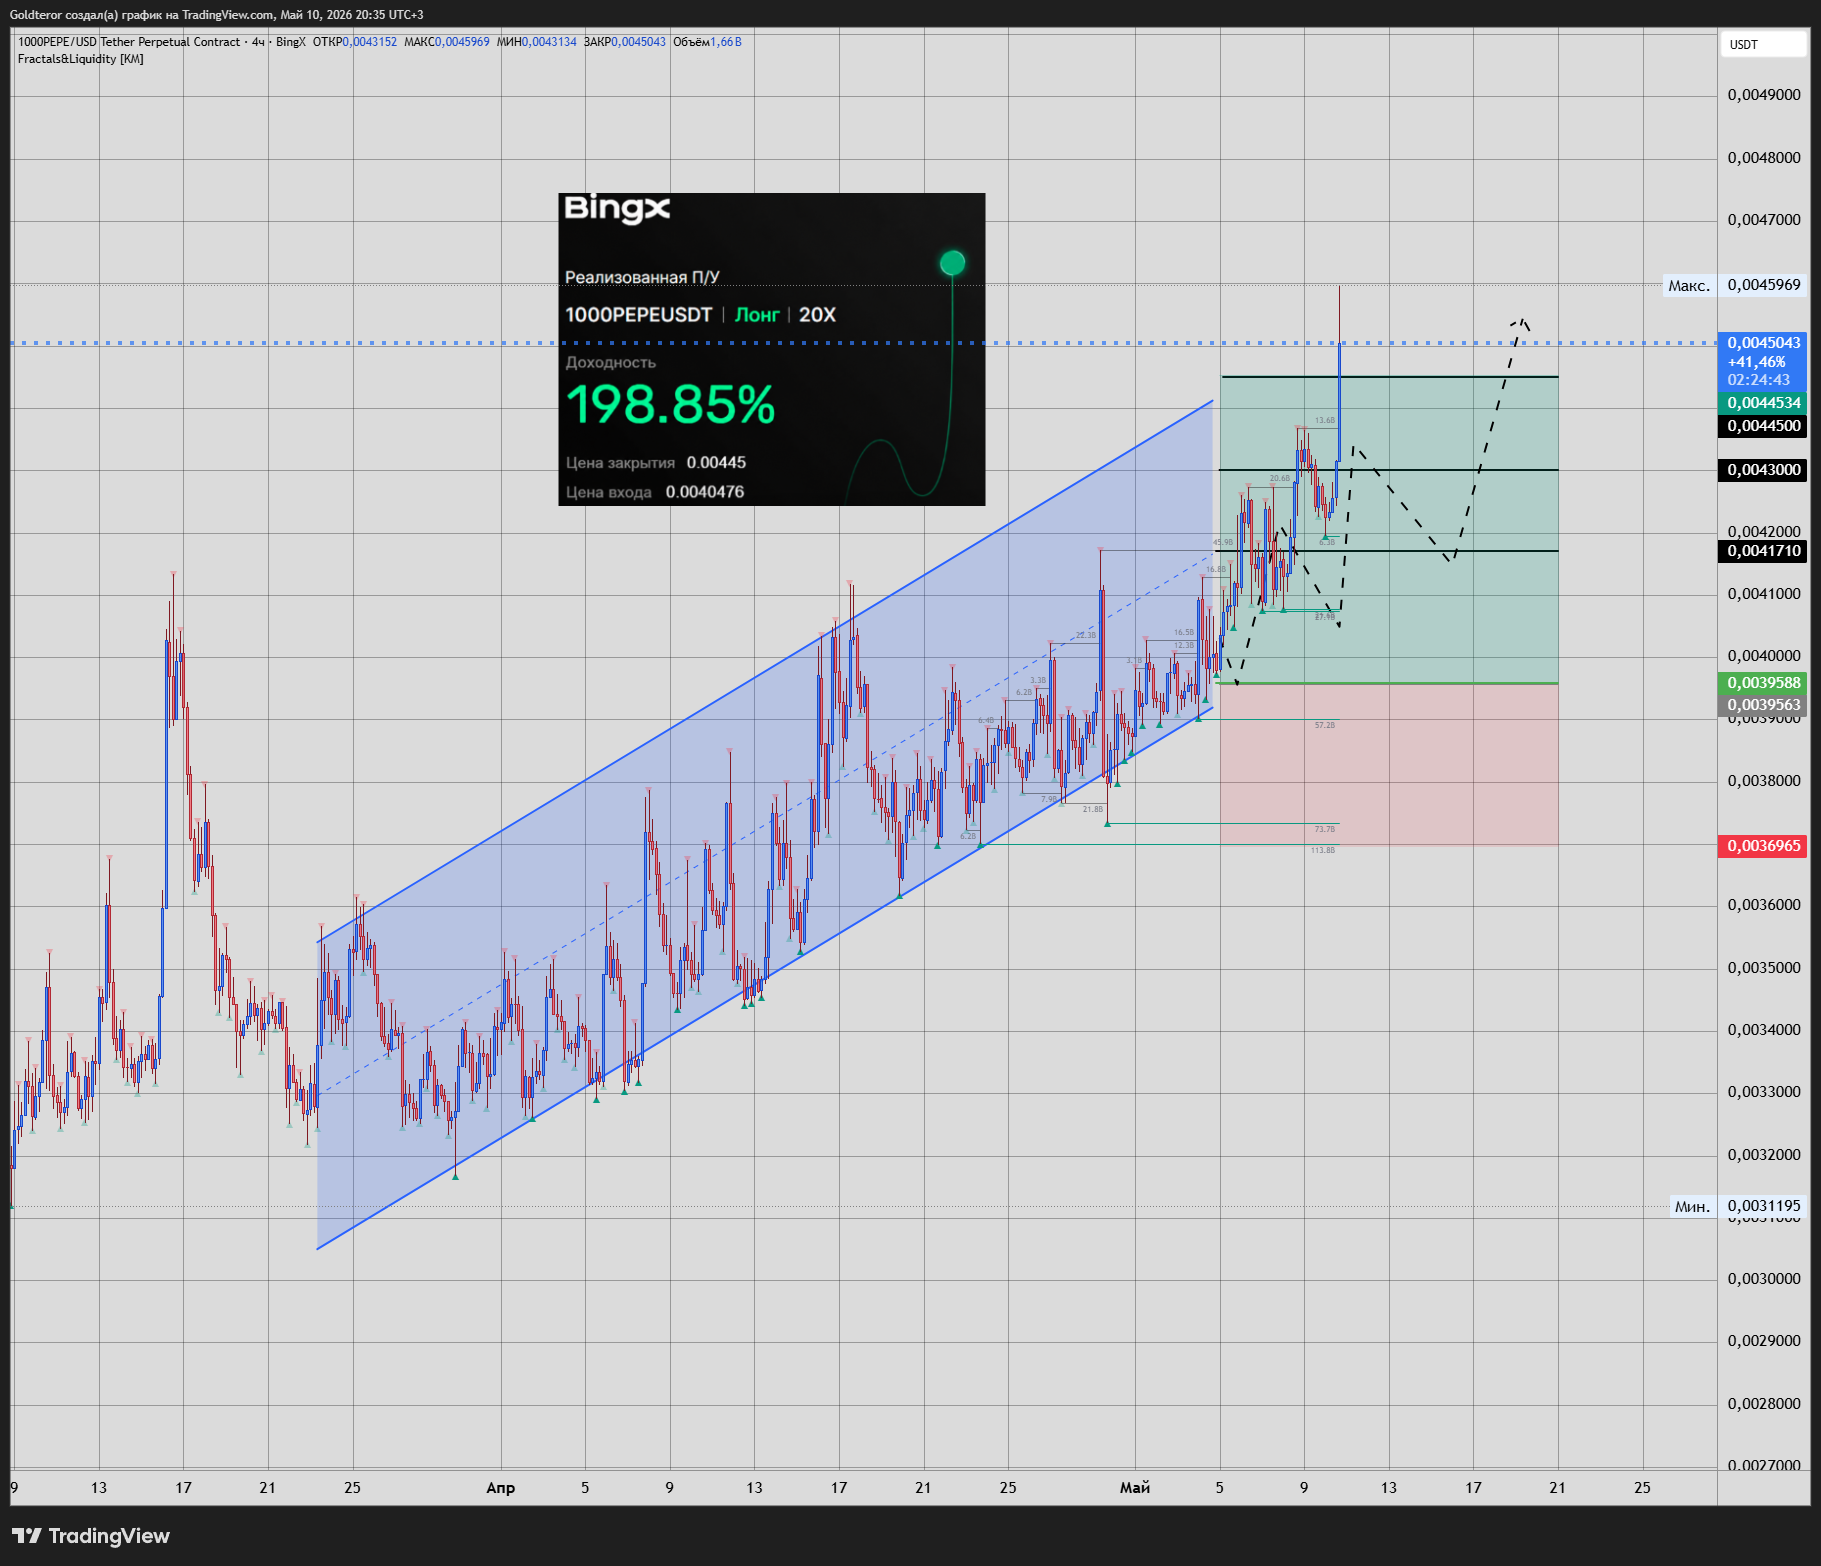This screenshot has width=1821, height=1566.
Task: Click the +41,46% change label
Action: click(1756, 362)
